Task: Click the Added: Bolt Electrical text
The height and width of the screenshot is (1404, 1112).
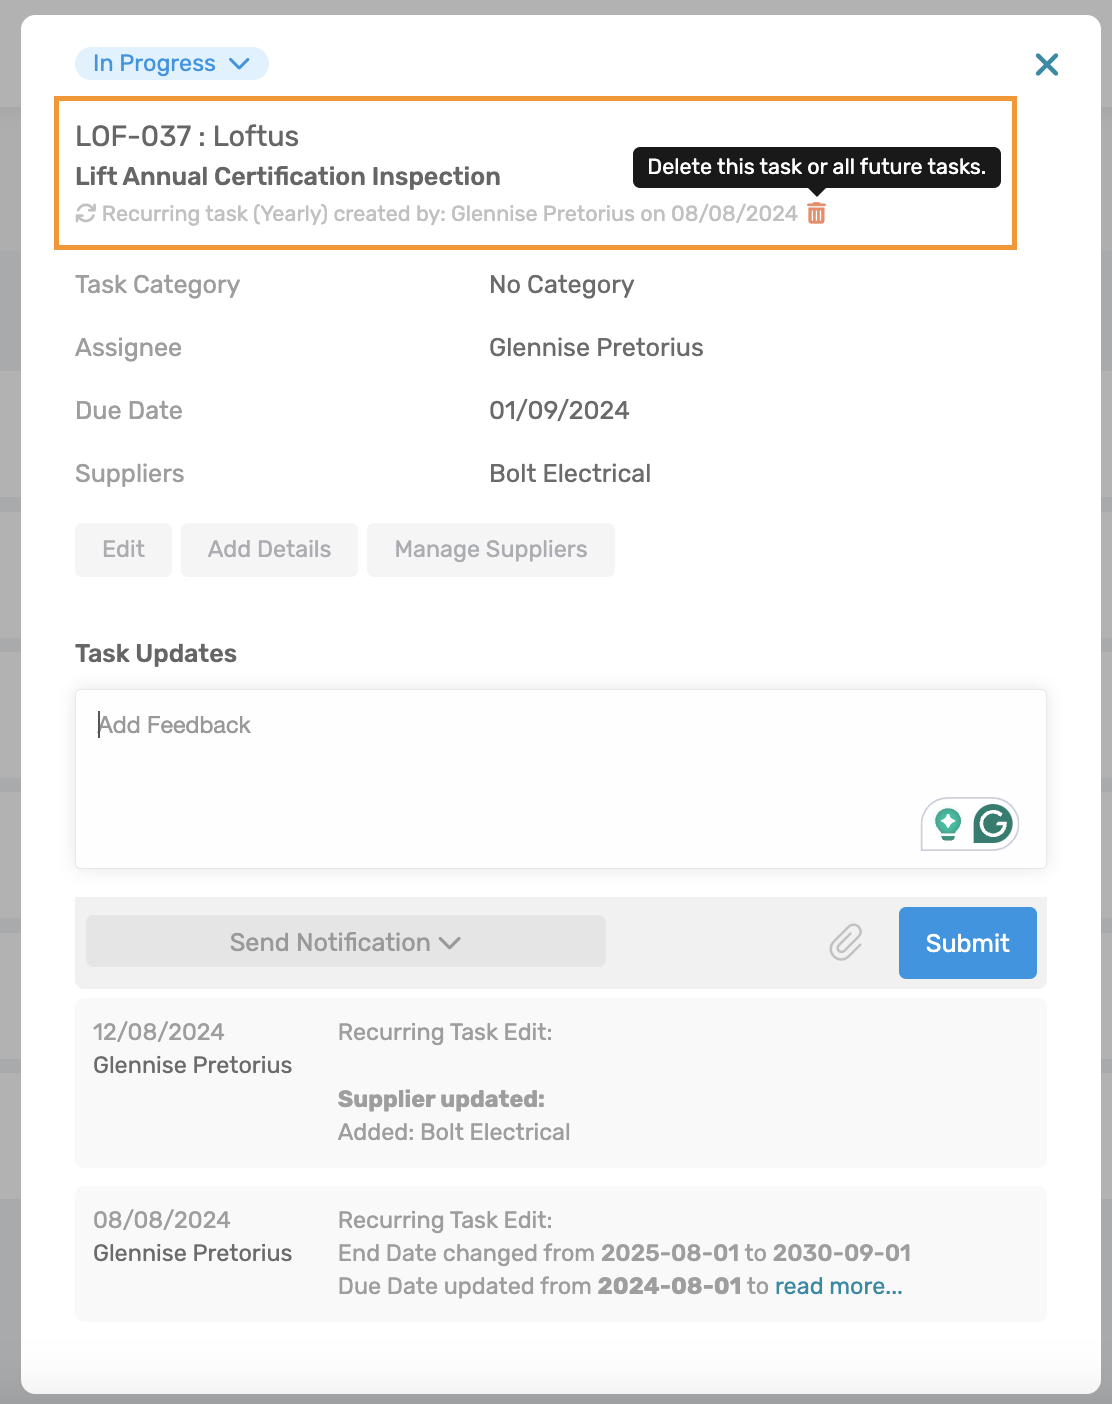Action: [x=454, y=1132]
